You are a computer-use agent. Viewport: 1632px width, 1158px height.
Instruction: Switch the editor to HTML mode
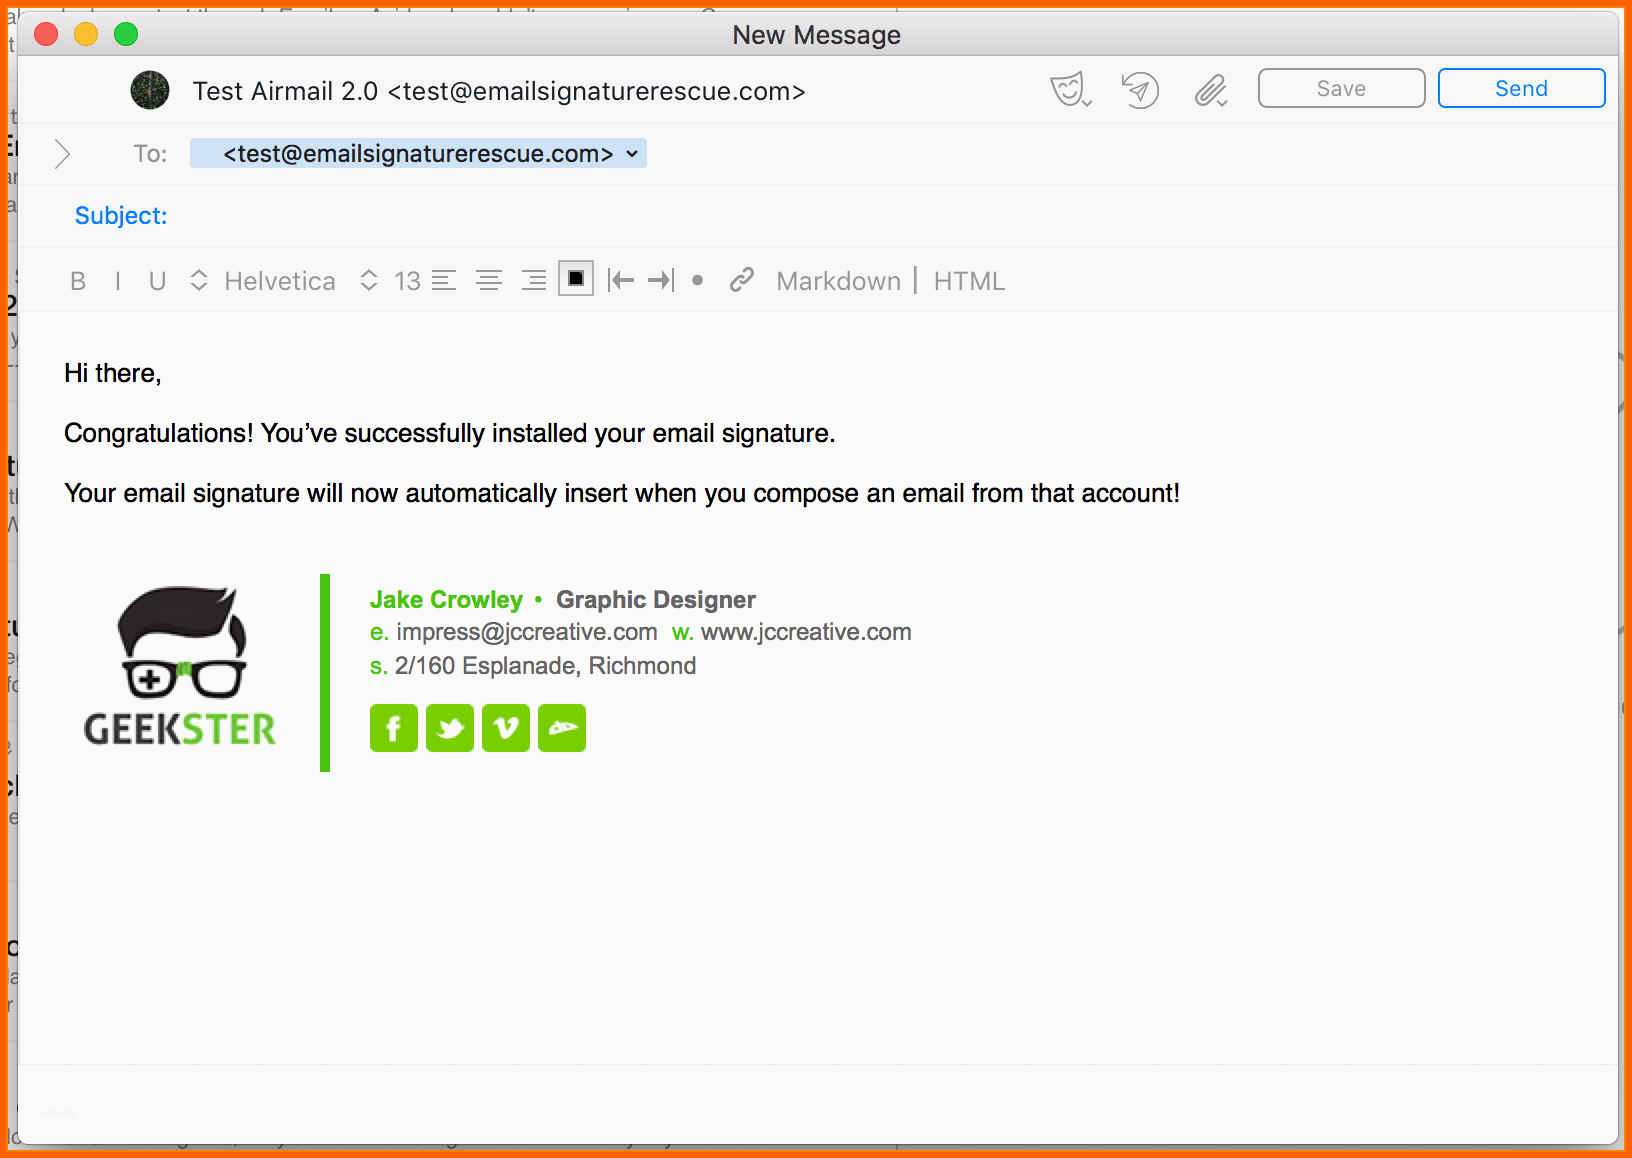tap(969, 281)
